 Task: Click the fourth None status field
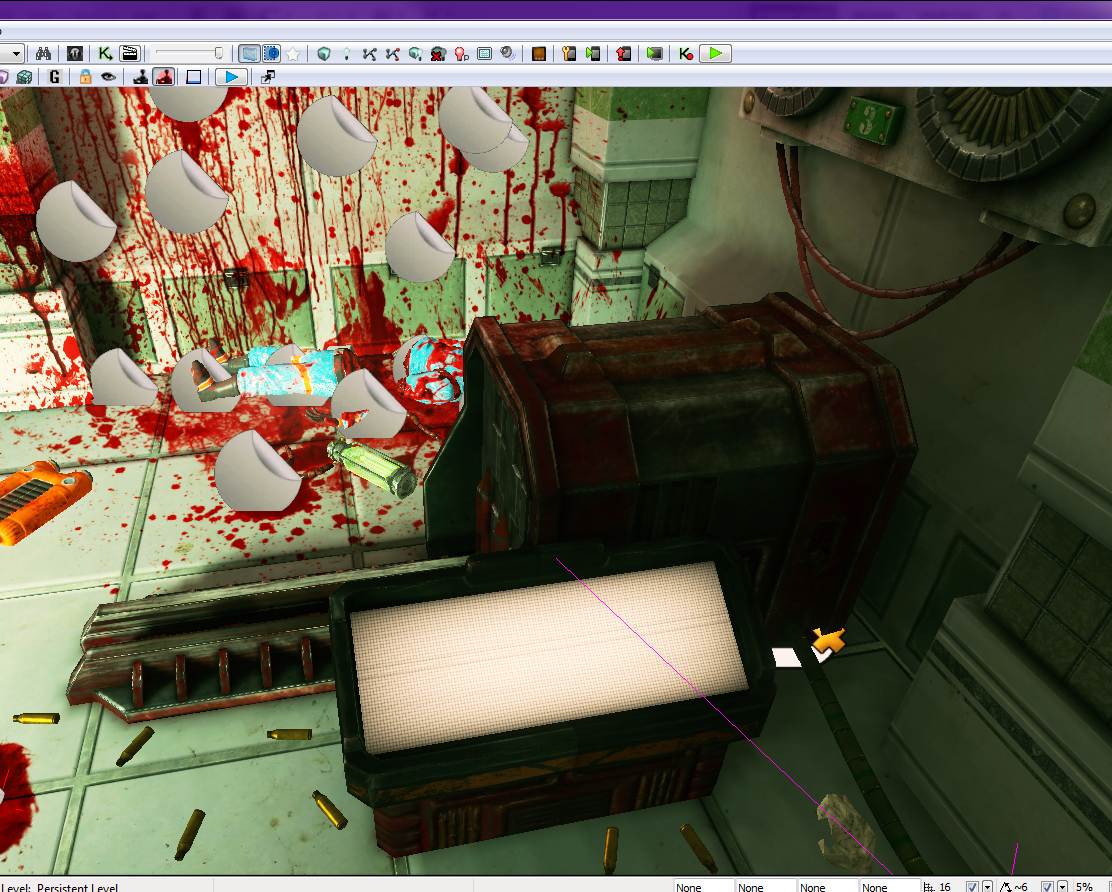tap(890, 886)
